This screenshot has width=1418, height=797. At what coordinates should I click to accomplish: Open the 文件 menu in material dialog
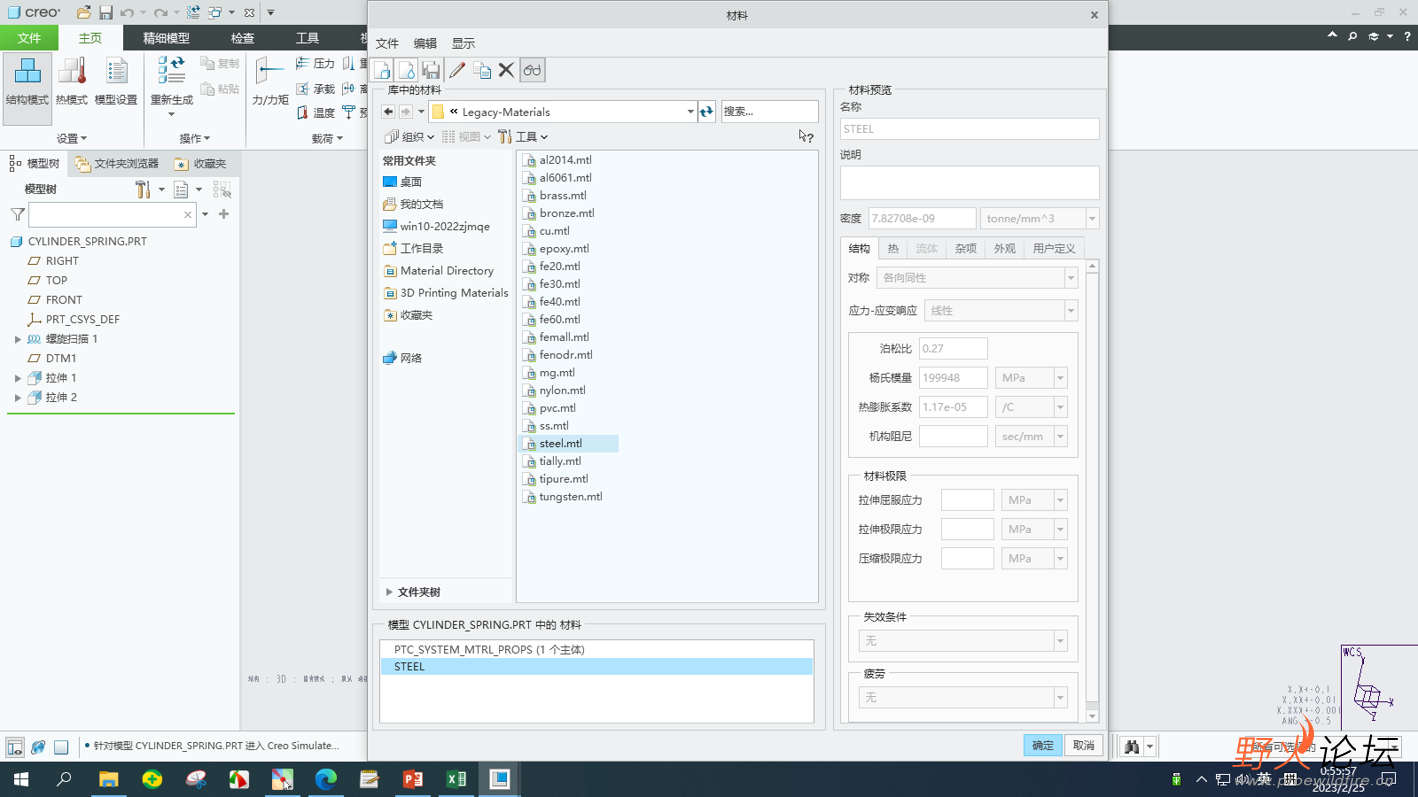click(x=387, y=43)
